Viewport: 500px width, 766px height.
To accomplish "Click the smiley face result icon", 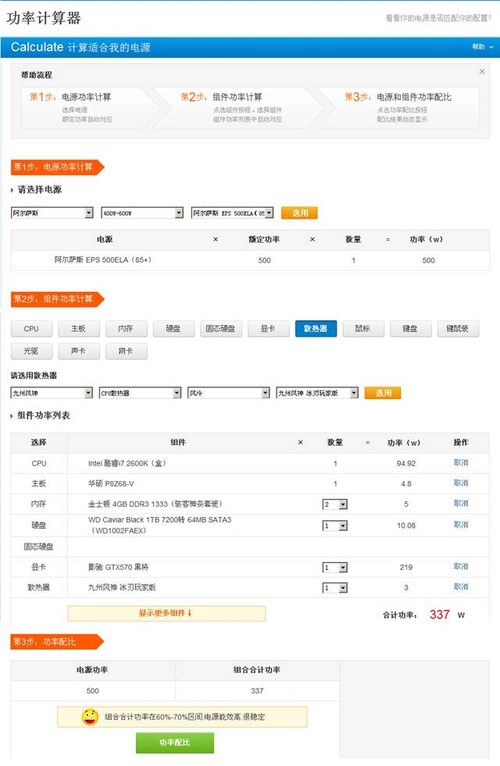I will point(89,717).
